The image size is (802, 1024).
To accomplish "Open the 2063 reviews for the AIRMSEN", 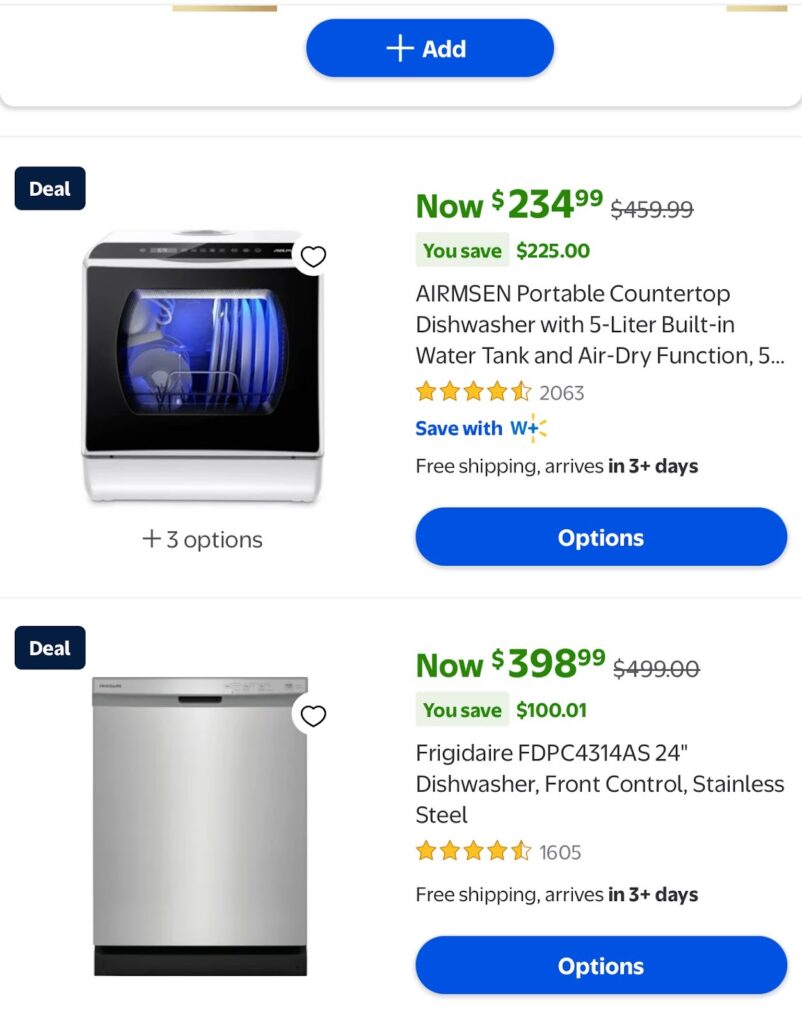I will pyautogui.click(x=561, y=392).
